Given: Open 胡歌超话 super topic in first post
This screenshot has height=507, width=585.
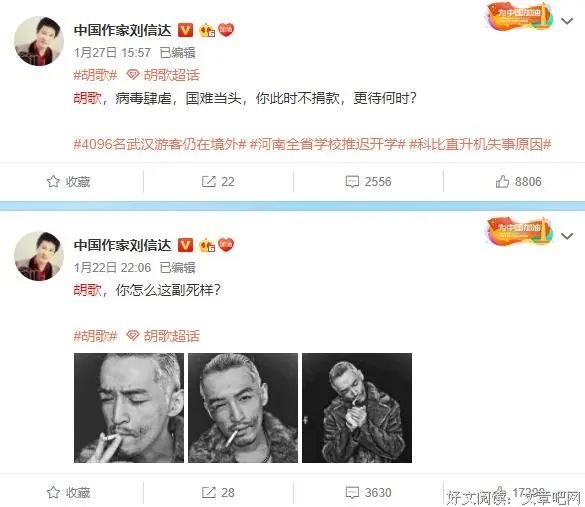Looking at the screenshot, I should pyautogui.click(x=163, y=75).
